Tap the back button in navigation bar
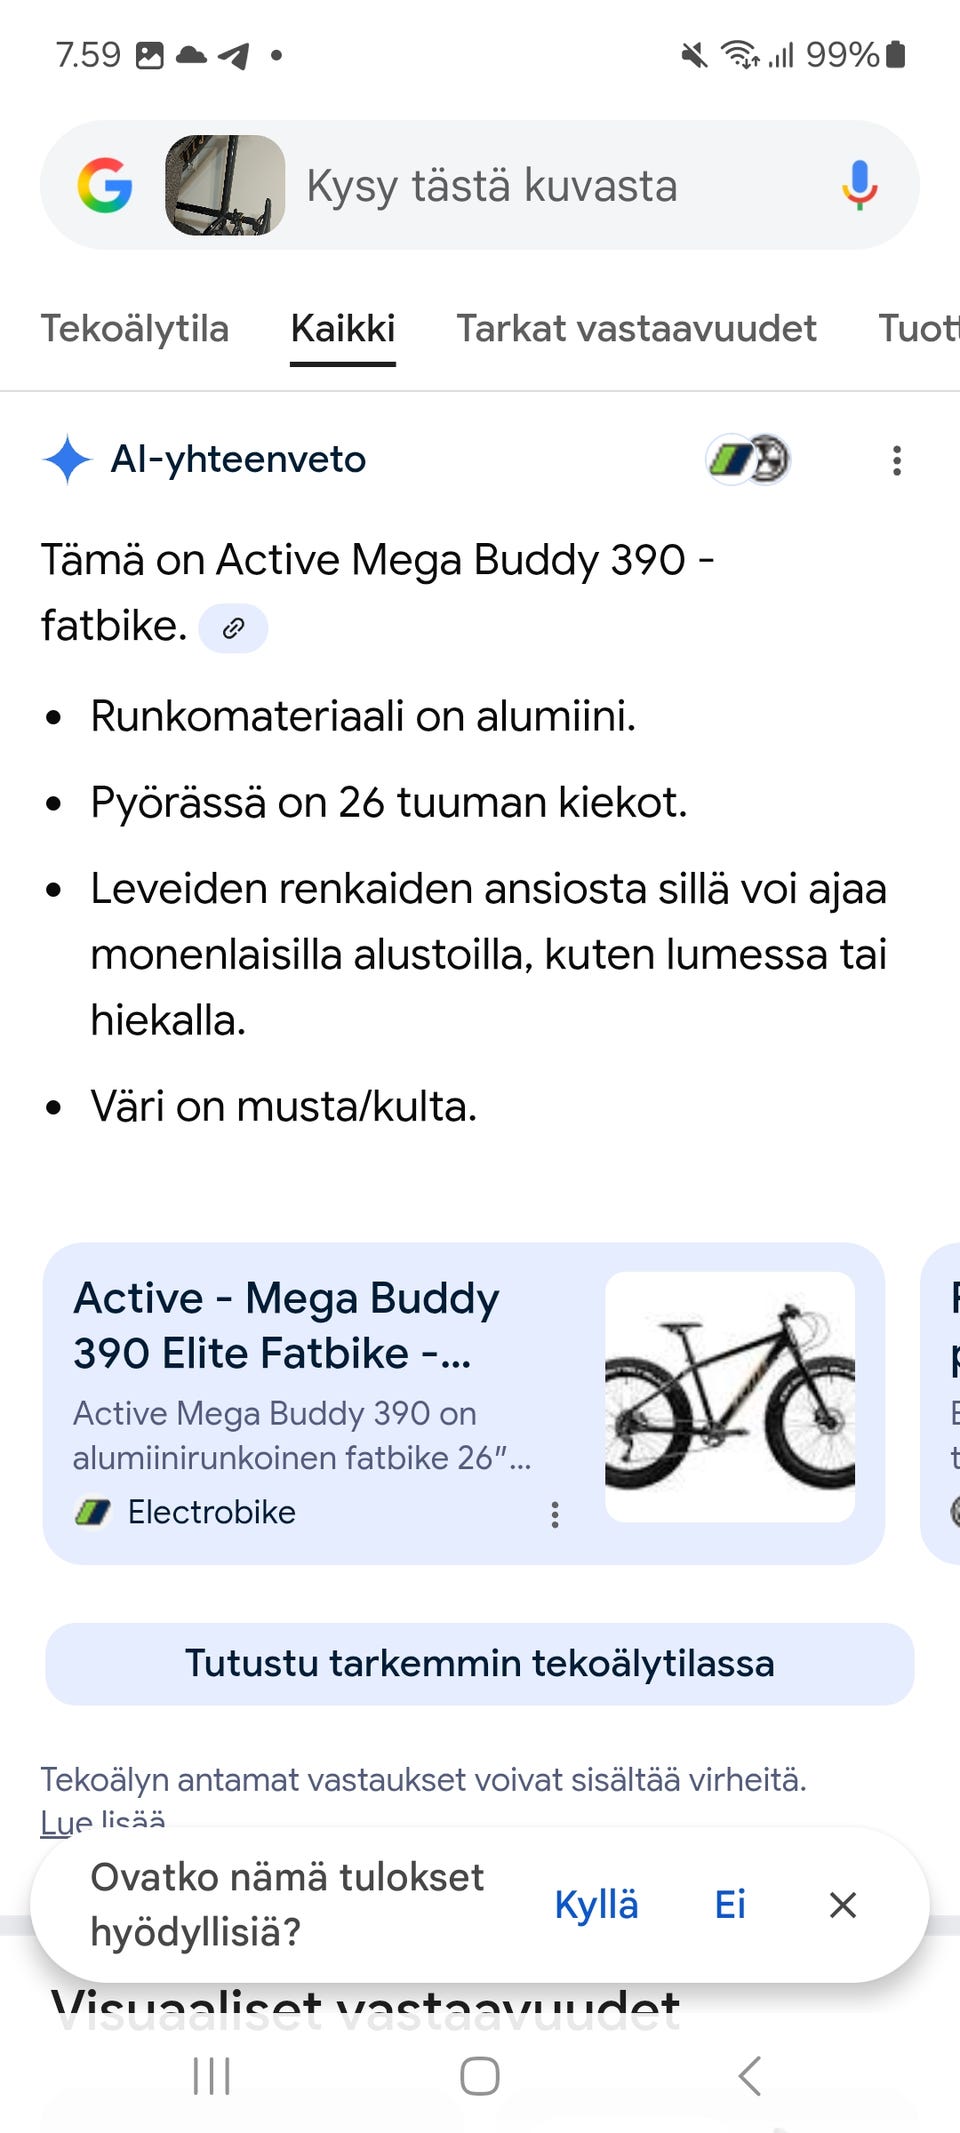 [750, 2075]
